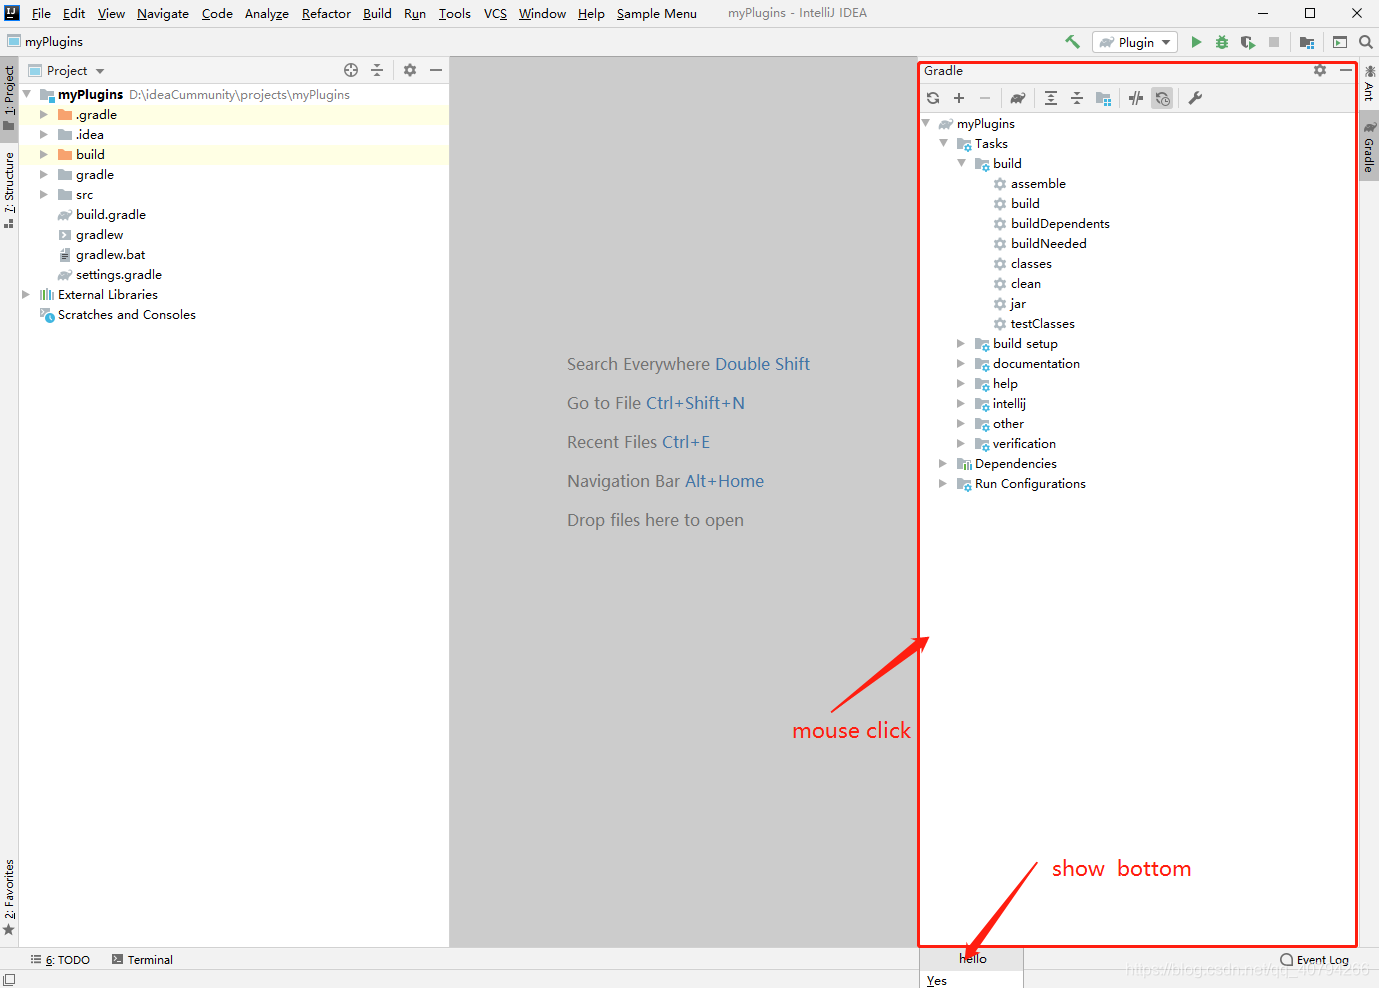
Task: Click the Build Project hammer icon
Action: (1072, 42)
